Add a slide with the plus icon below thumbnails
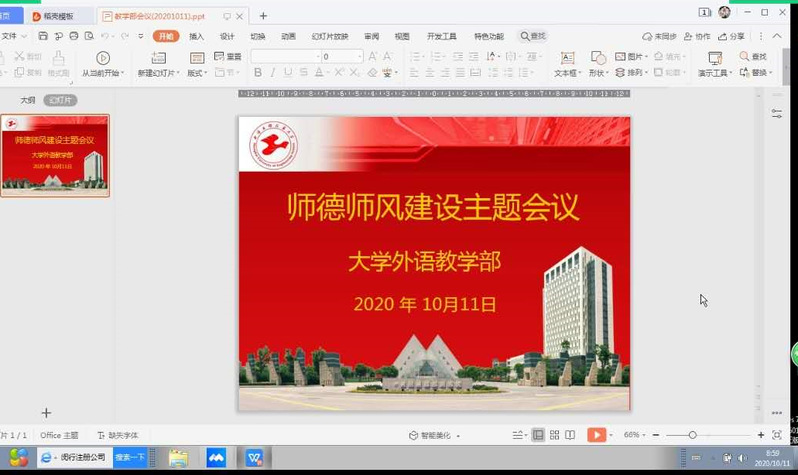This screenshot has width=798, height=475. [x=46, y=413]
